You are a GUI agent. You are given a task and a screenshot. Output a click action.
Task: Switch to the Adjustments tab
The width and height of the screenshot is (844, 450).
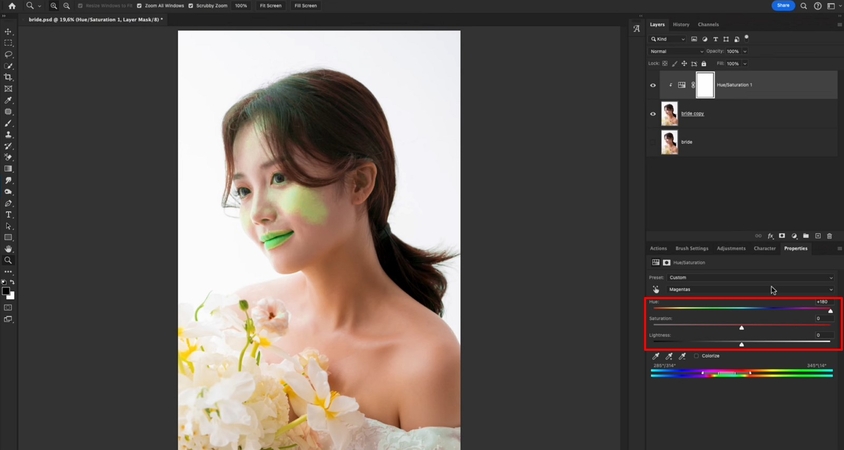(731, 248)
